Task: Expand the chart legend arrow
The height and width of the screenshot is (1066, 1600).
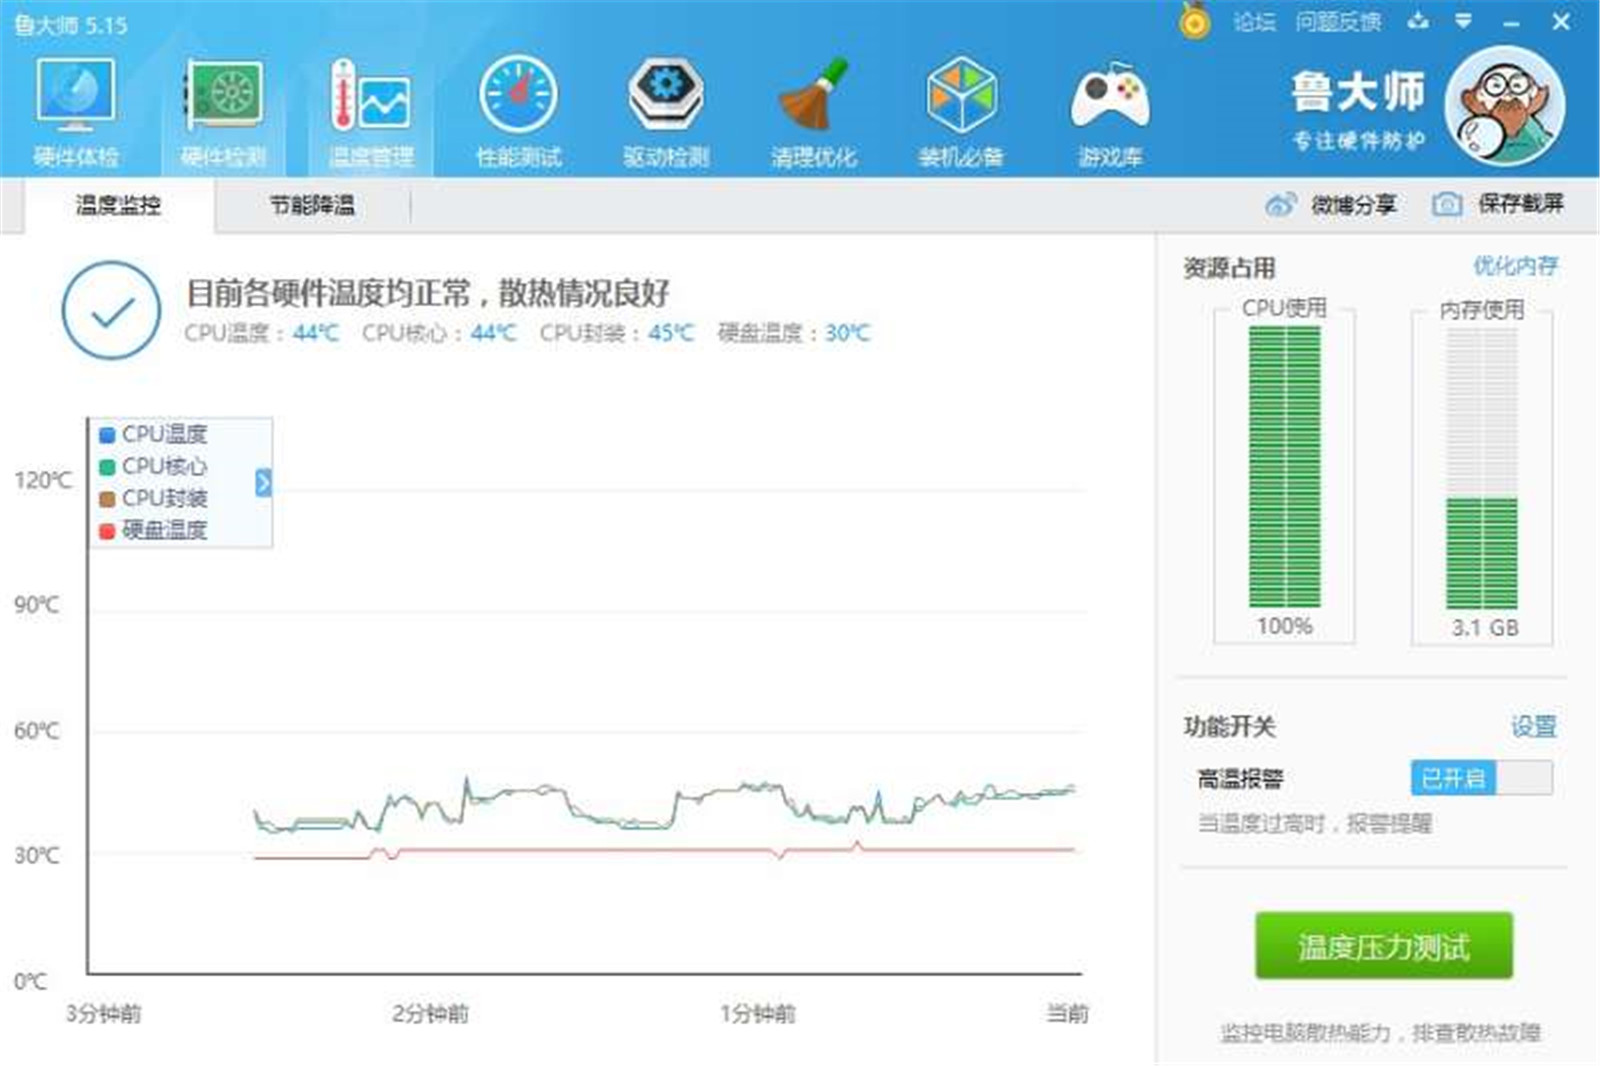Action: coord(261,482)
